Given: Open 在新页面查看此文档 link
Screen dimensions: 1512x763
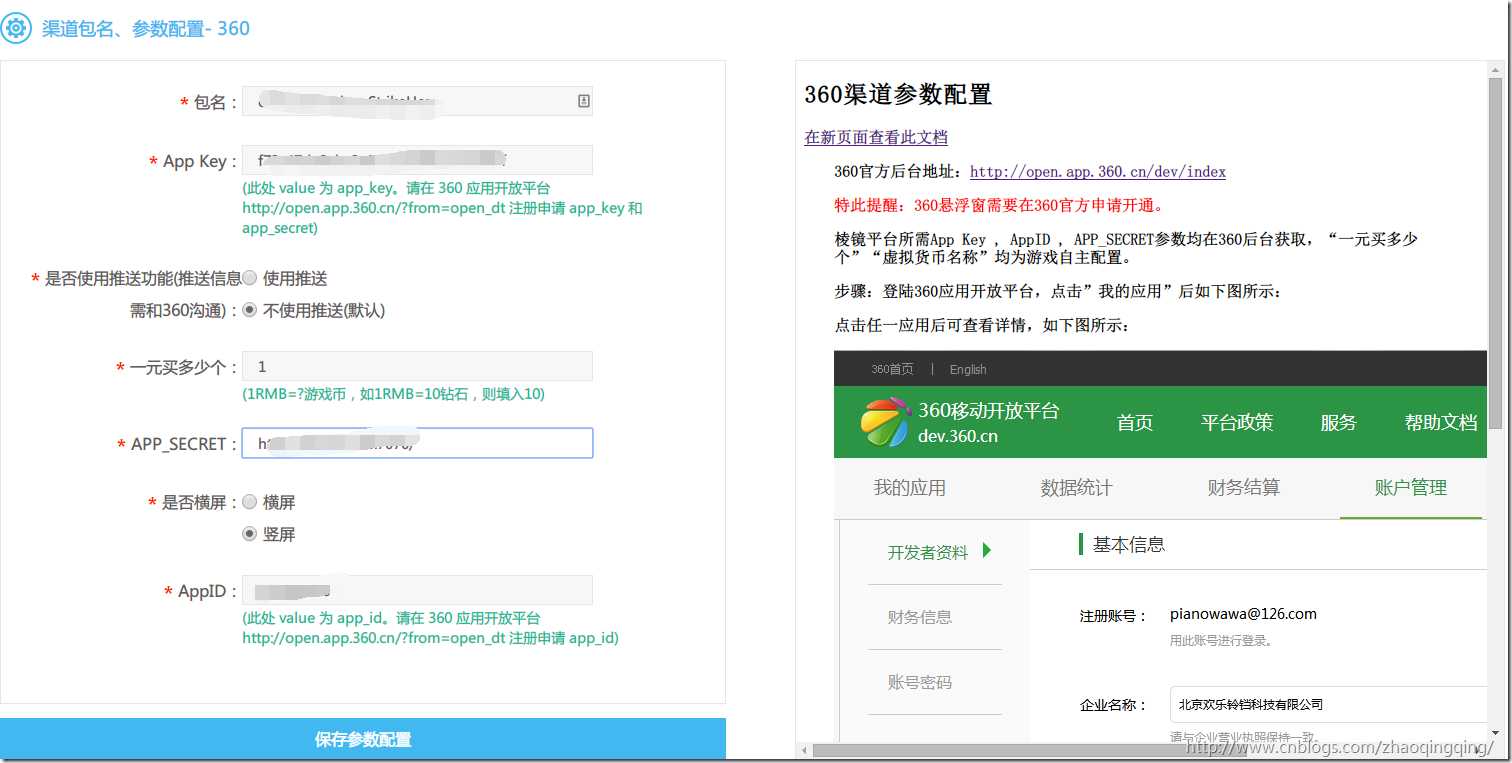Looking at the screenshot, I should coord(876,137).
